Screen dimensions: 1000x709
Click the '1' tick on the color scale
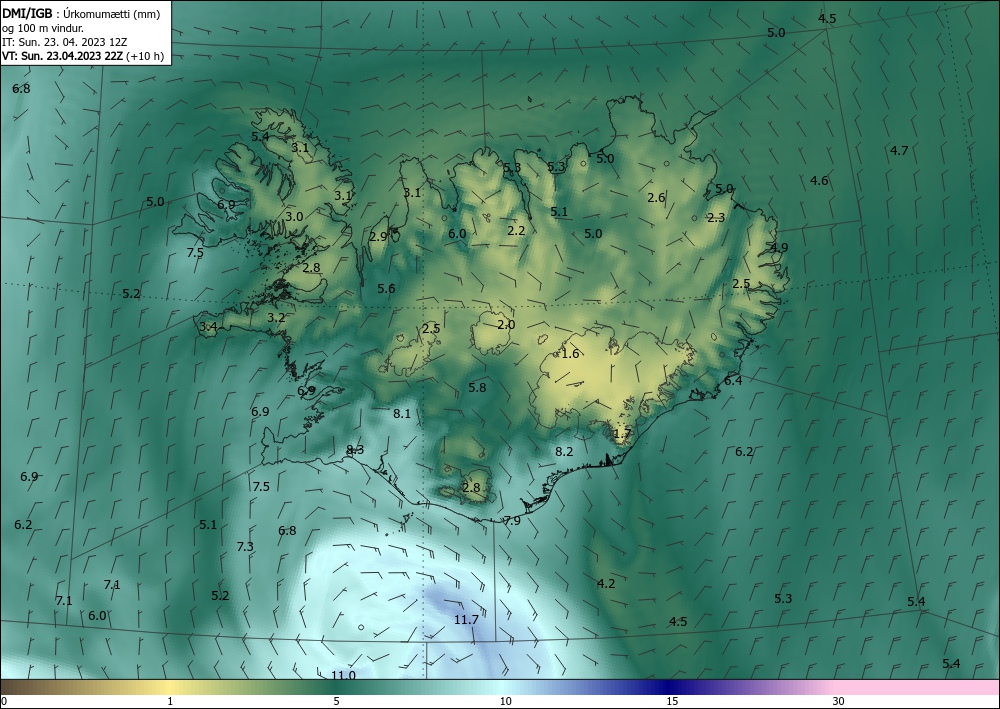point(170,701)
